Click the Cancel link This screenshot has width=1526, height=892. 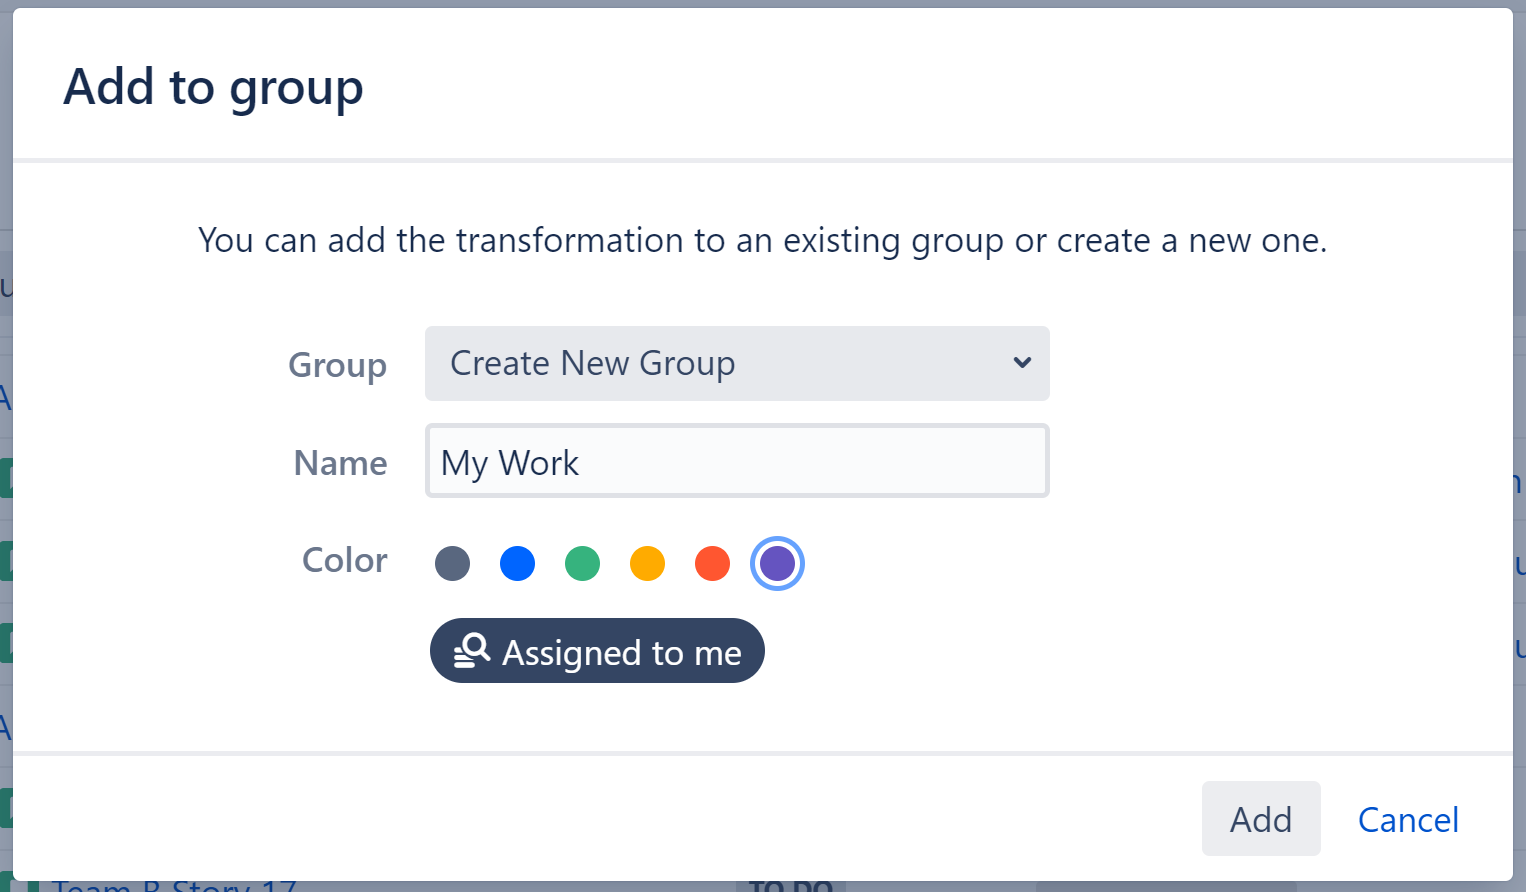(x=1407, y=819)
